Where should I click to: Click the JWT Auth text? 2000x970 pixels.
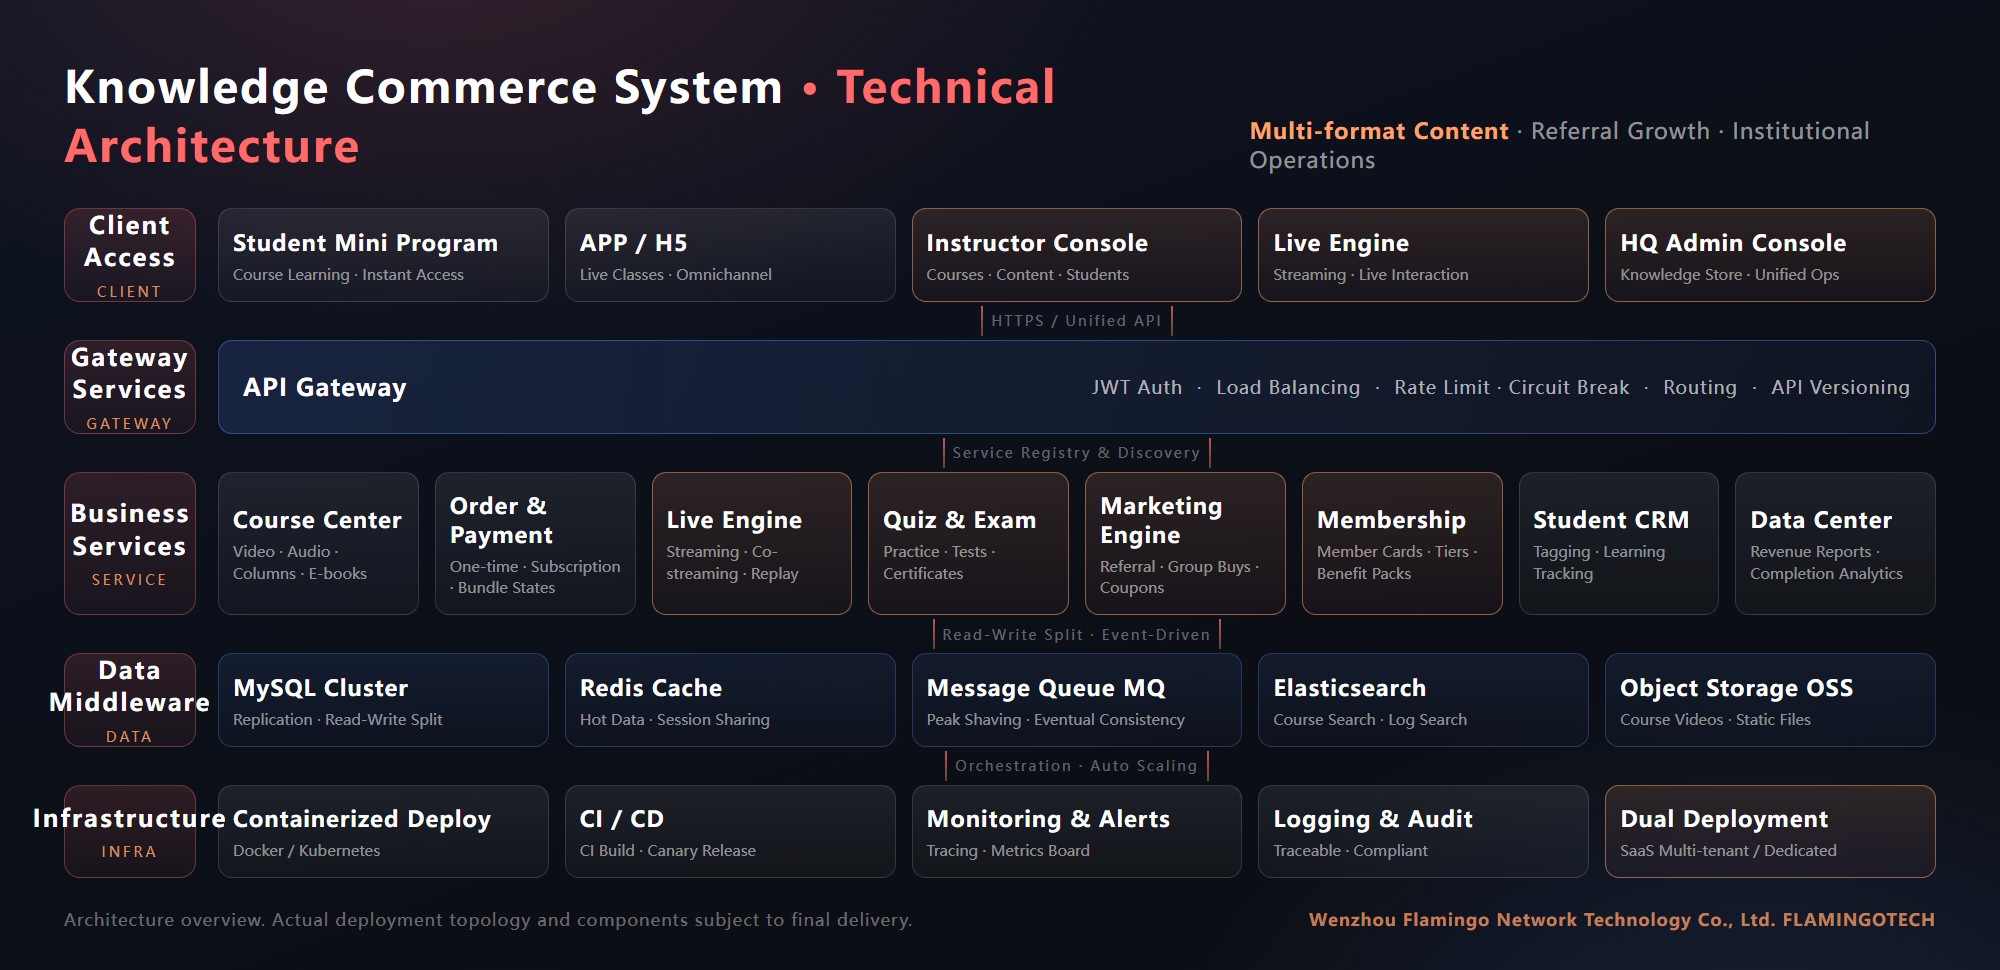[x=1137, y=387]
